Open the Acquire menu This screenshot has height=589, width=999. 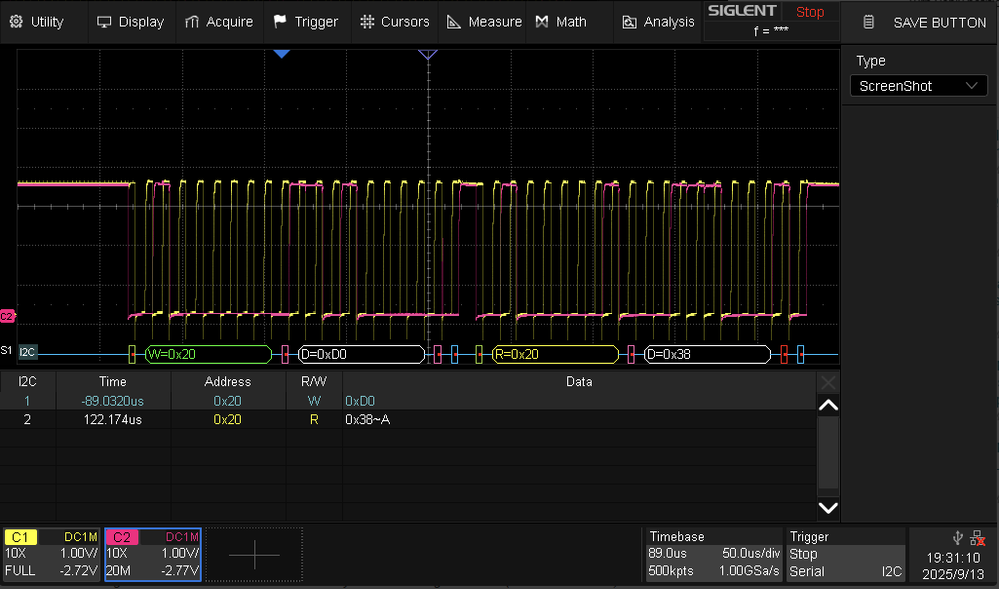pos(219,22)
